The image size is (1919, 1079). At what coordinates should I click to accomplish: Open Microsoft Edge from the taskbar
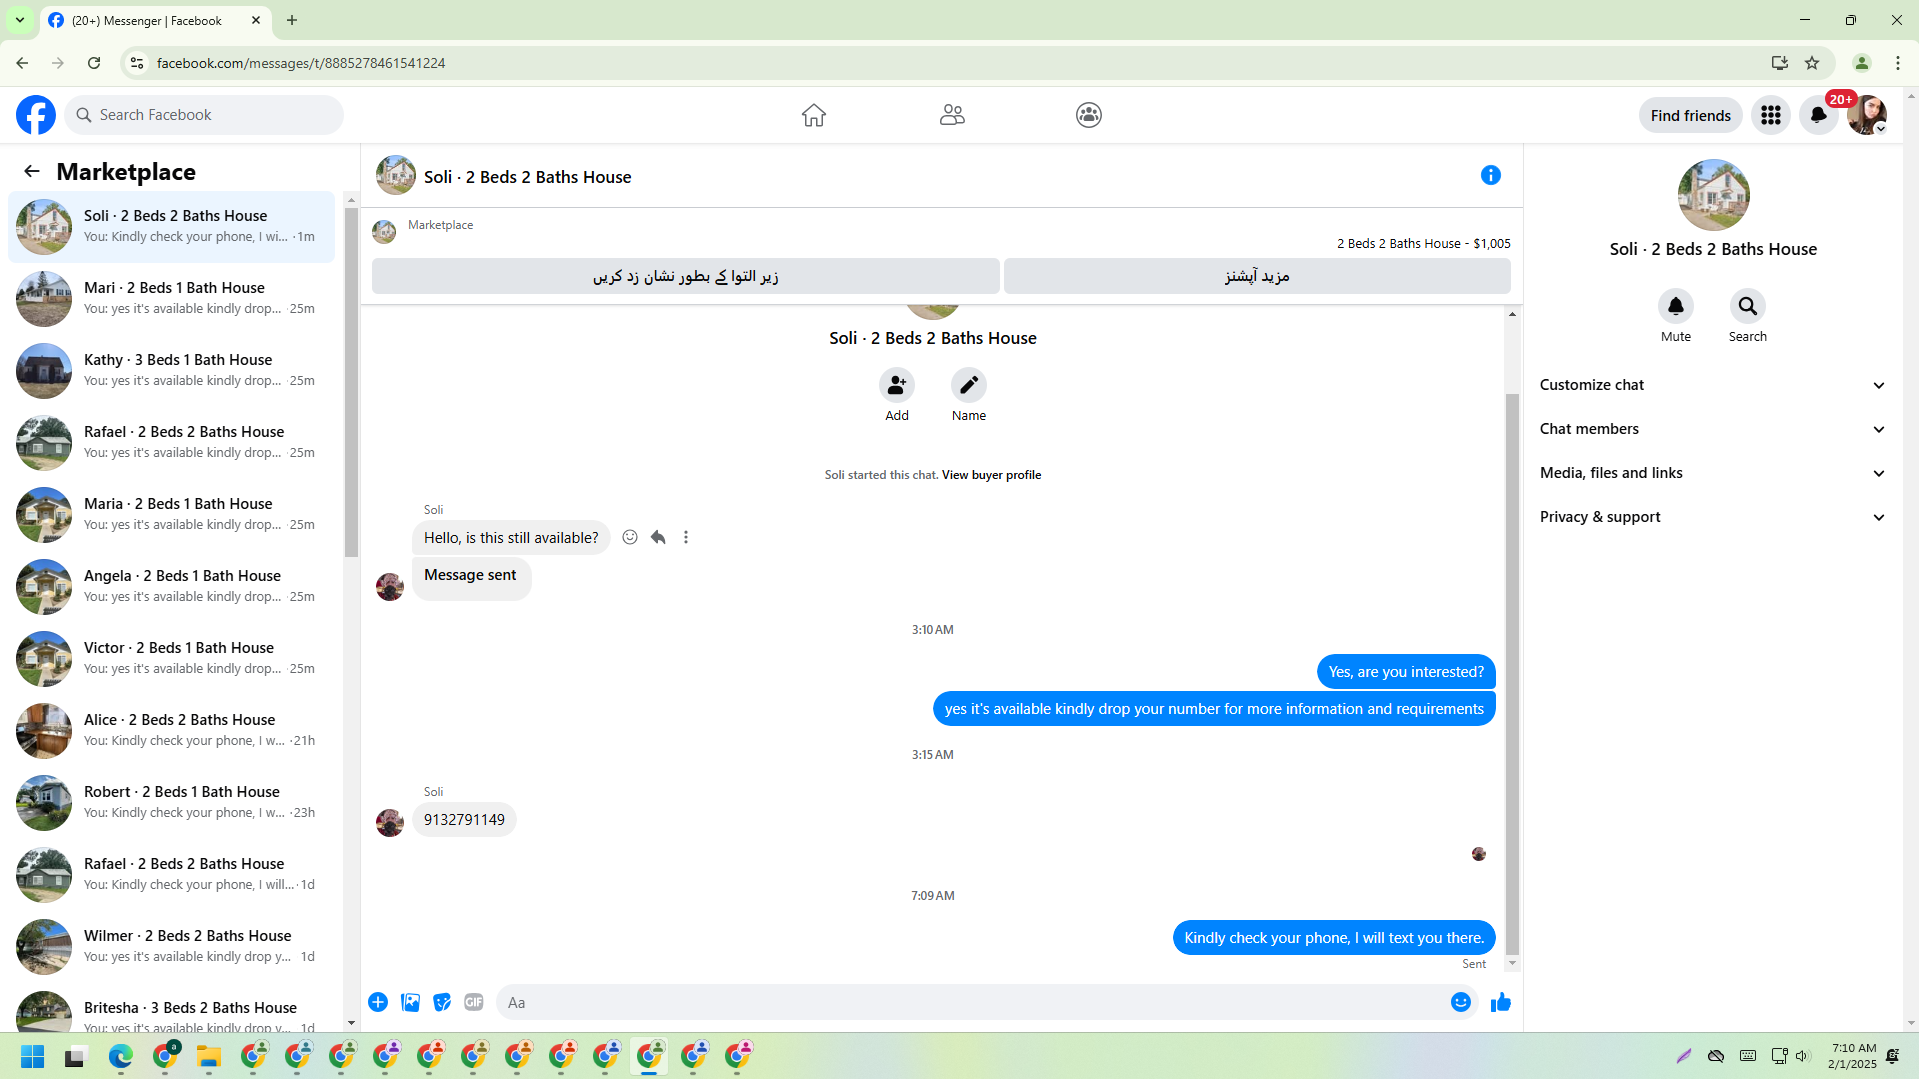tap(121, 1056)
